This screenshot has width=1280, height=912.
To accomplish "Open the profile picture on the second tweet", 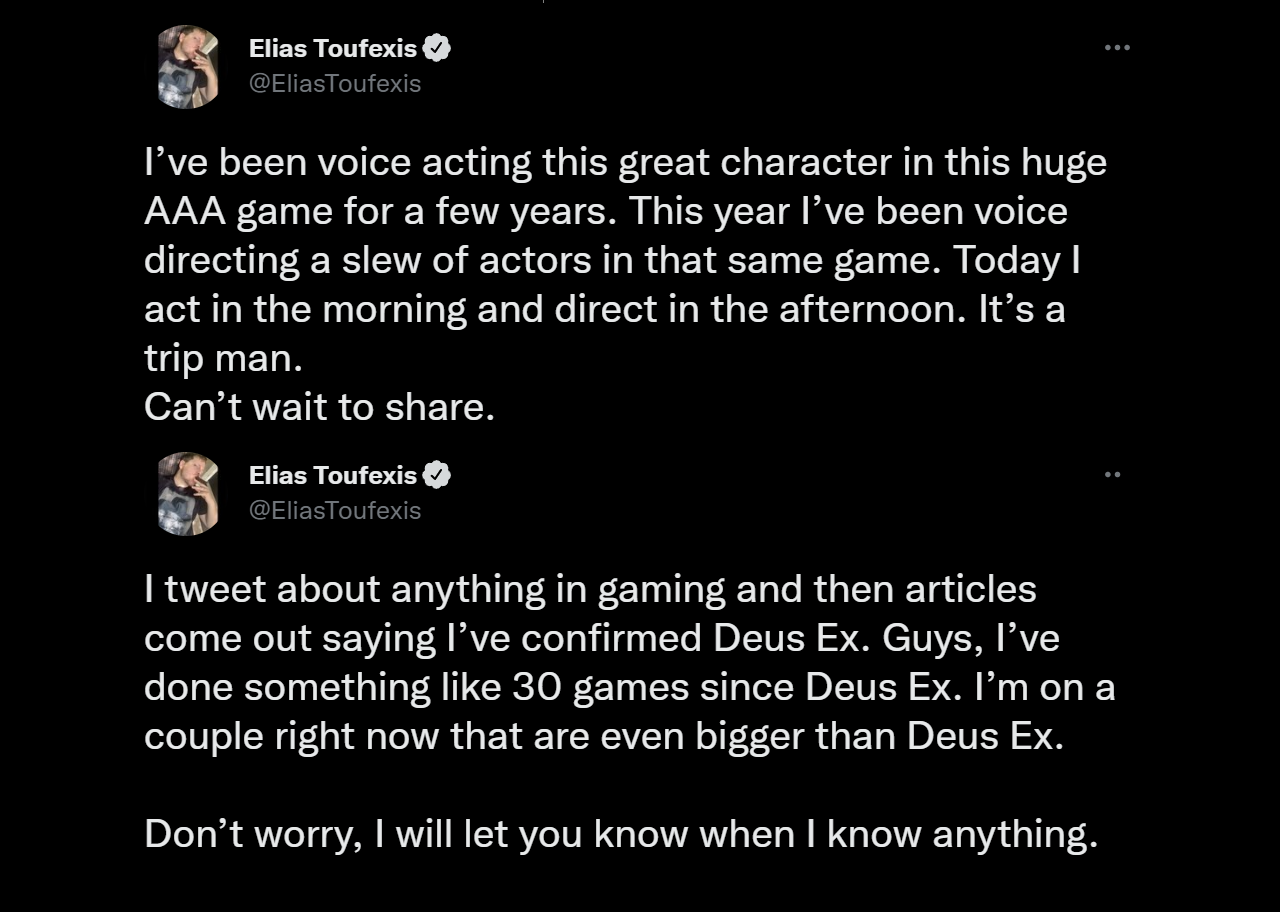I will [x=187, y=496].
